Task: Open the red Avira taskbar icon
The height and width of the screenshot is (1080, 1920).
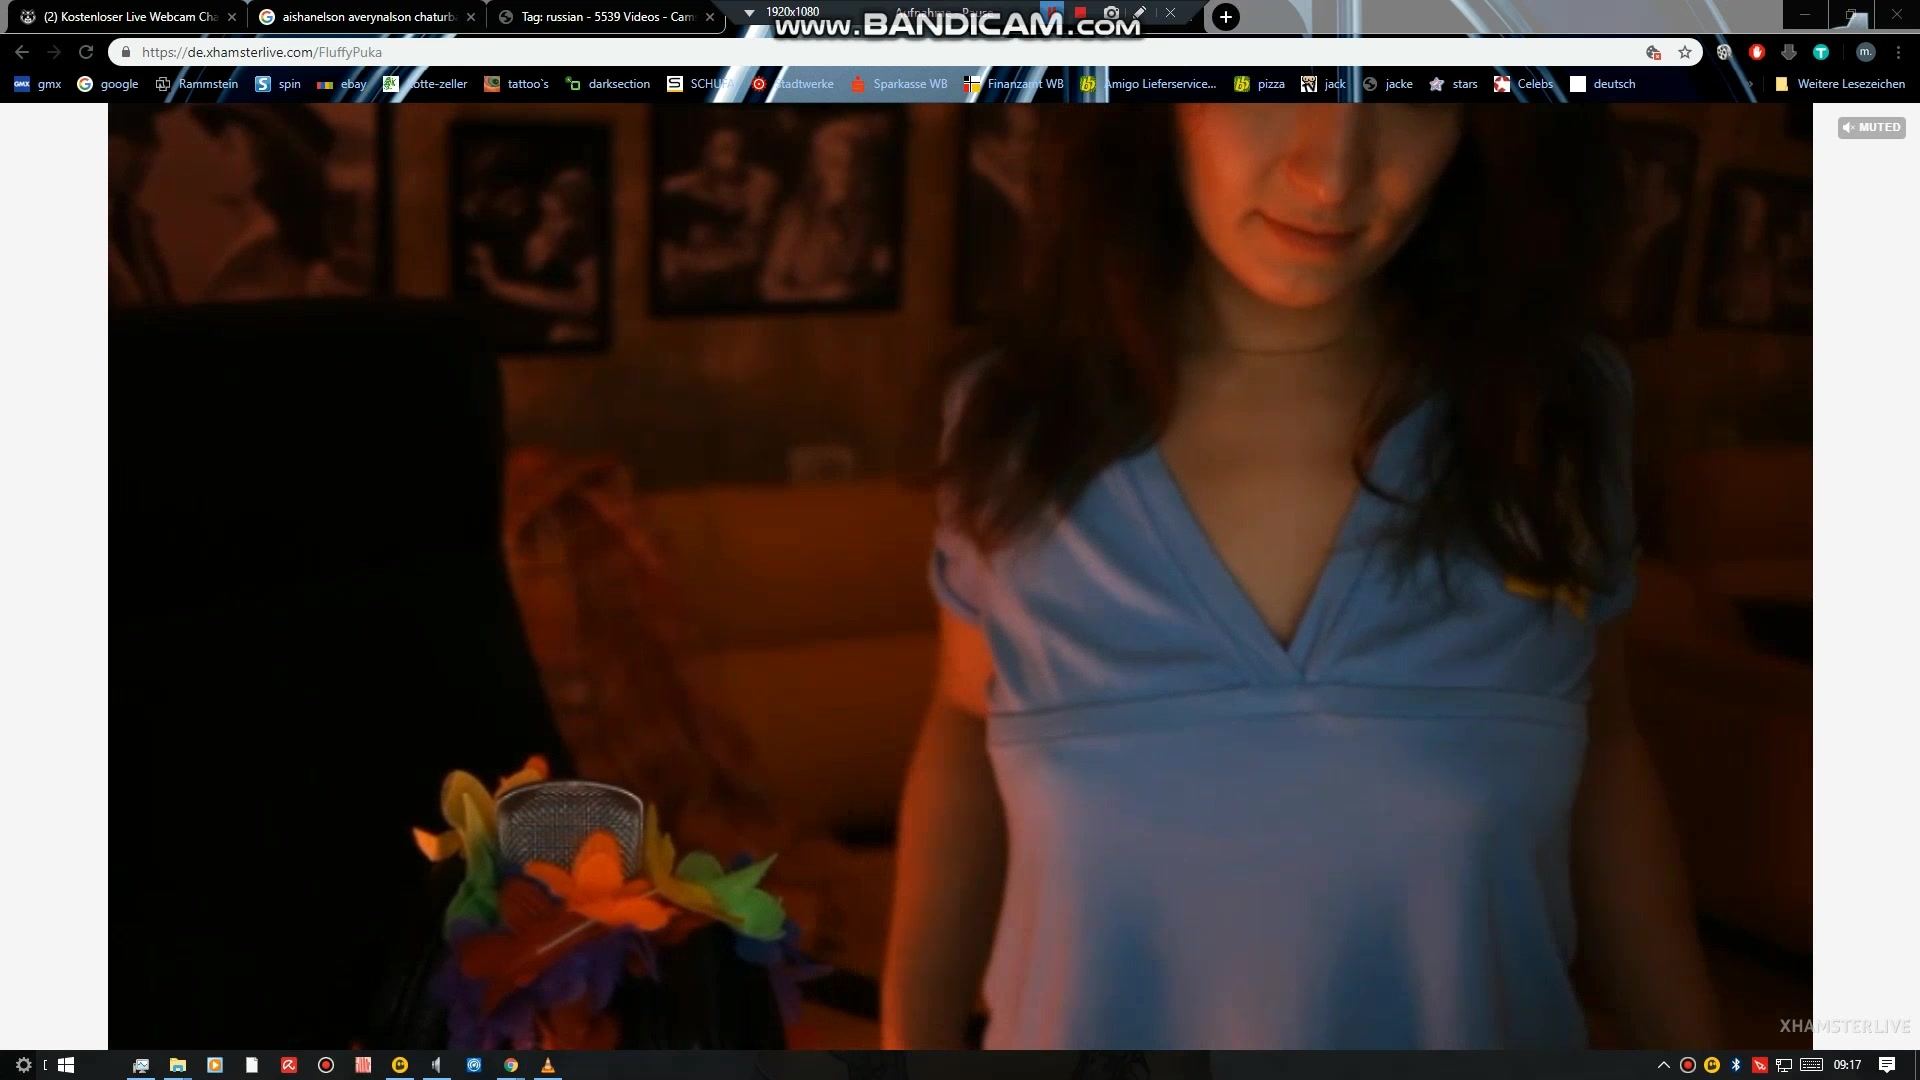Action: (x=289, y=1065)
